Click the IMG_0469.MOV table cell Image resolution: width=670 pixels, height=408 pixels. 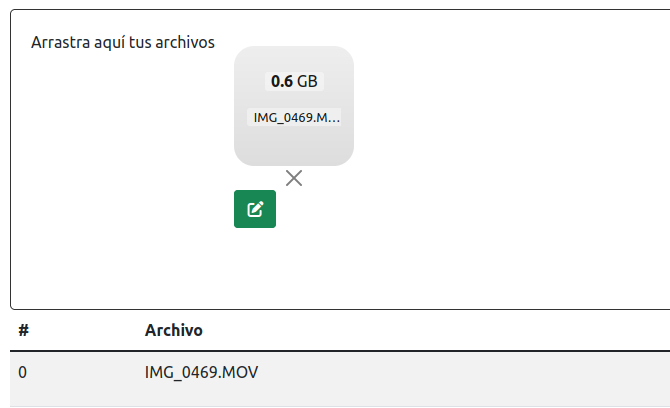tap(202, 373)
